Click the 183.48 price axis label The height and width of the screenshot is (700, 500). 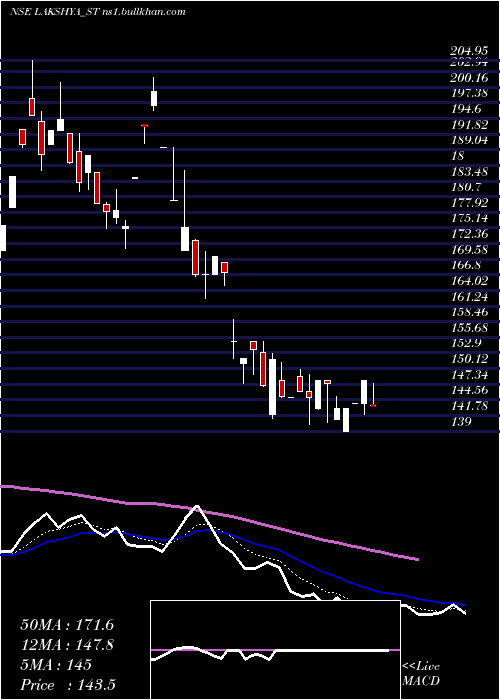[469, 171]
